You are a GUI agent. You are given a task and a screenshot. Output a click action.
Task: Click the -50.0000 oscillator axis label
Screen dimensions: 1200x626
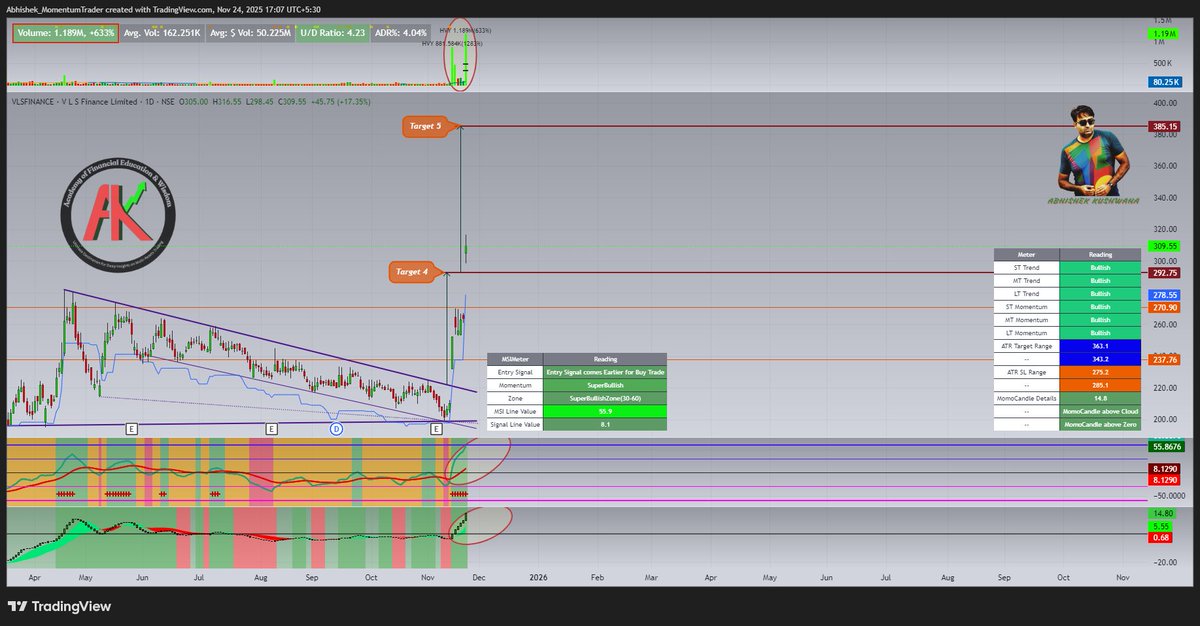(1170, 495)
